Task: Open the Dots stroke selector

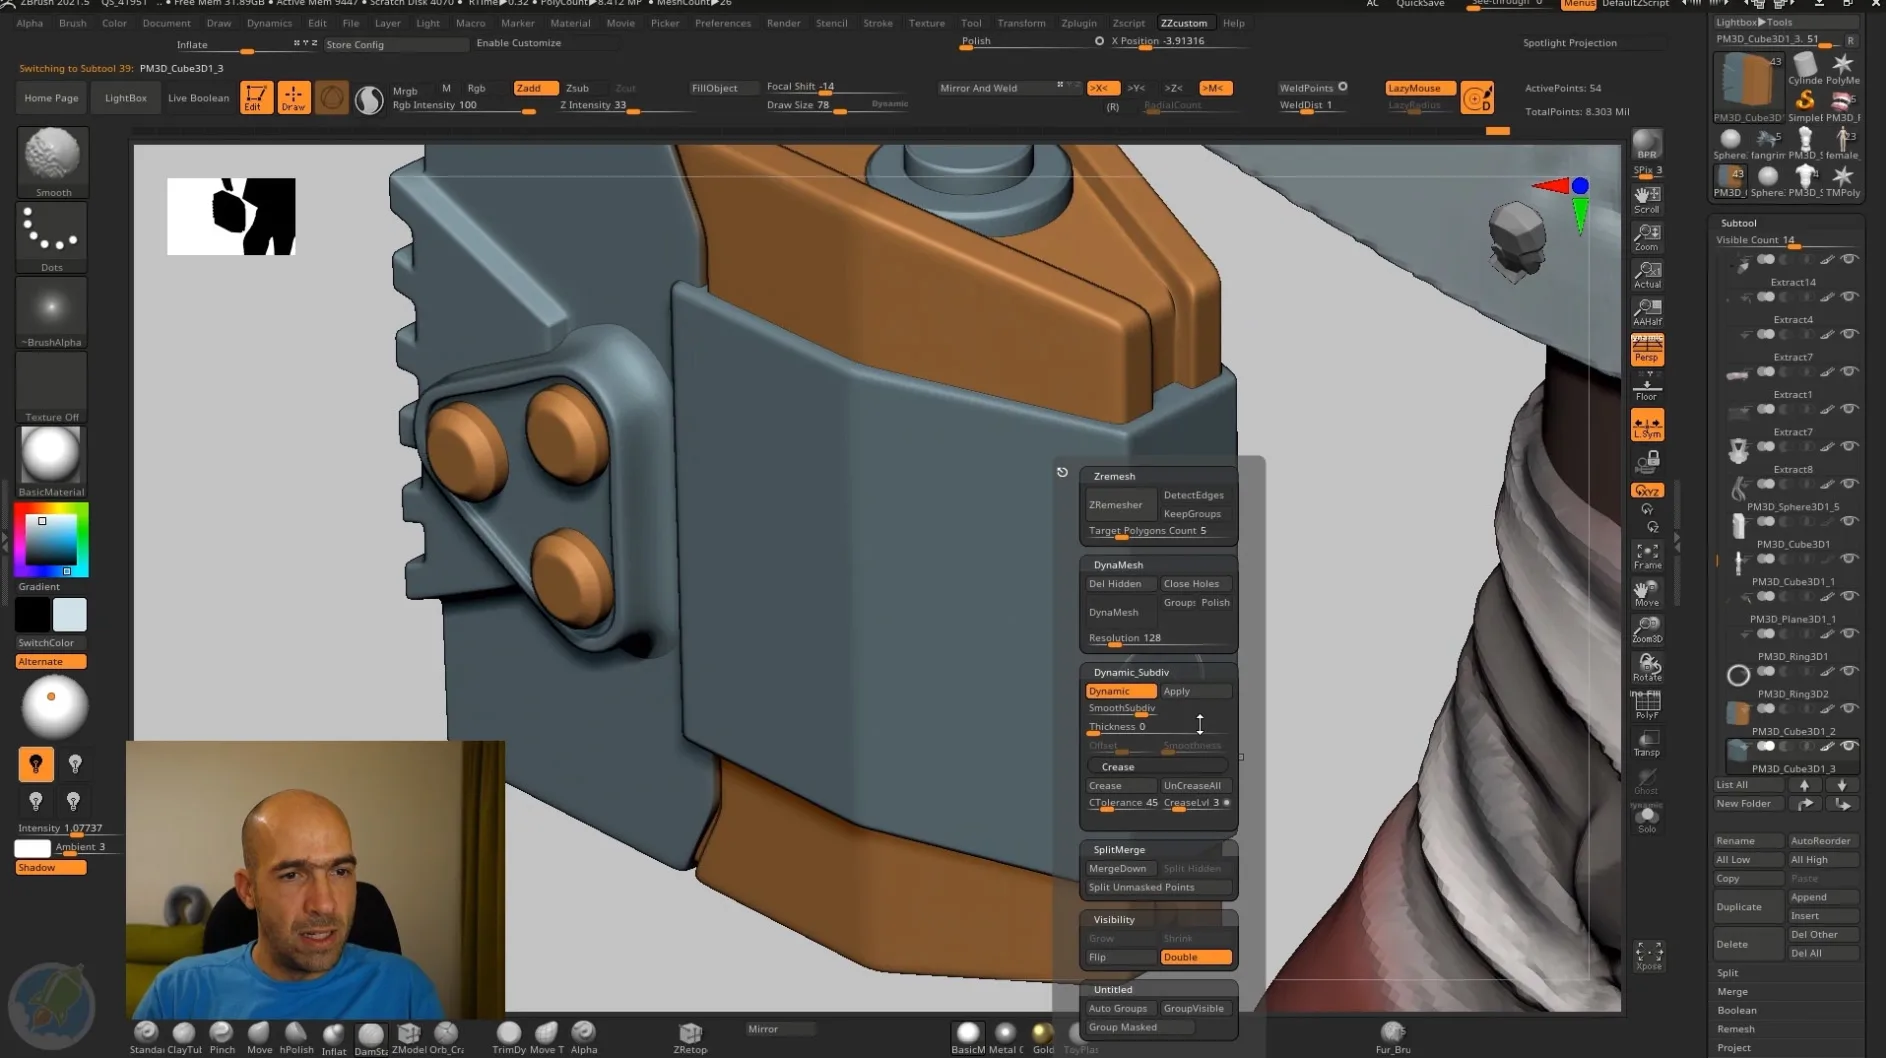Action: [52, 238]
